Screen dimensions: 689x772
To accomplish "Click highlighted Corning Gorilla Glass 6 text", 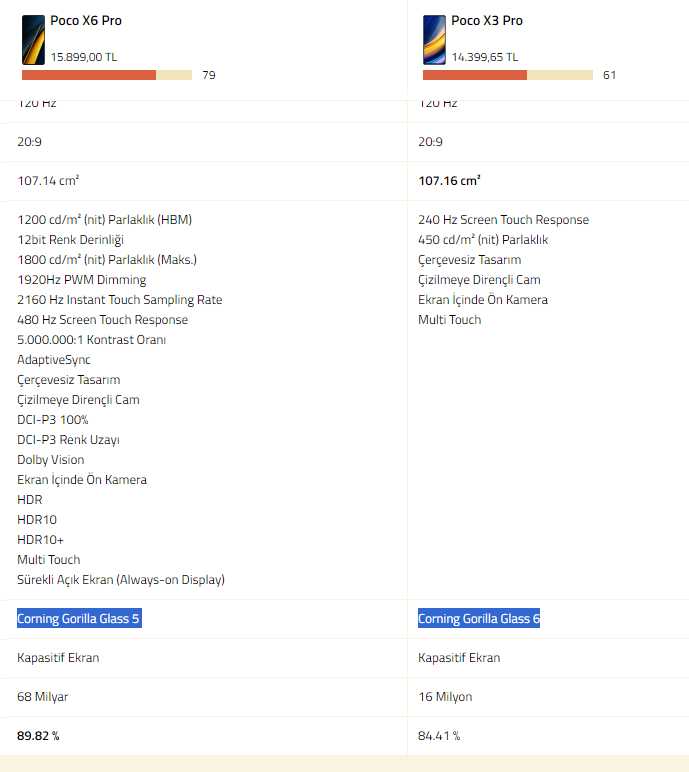I will pos(478,619).
